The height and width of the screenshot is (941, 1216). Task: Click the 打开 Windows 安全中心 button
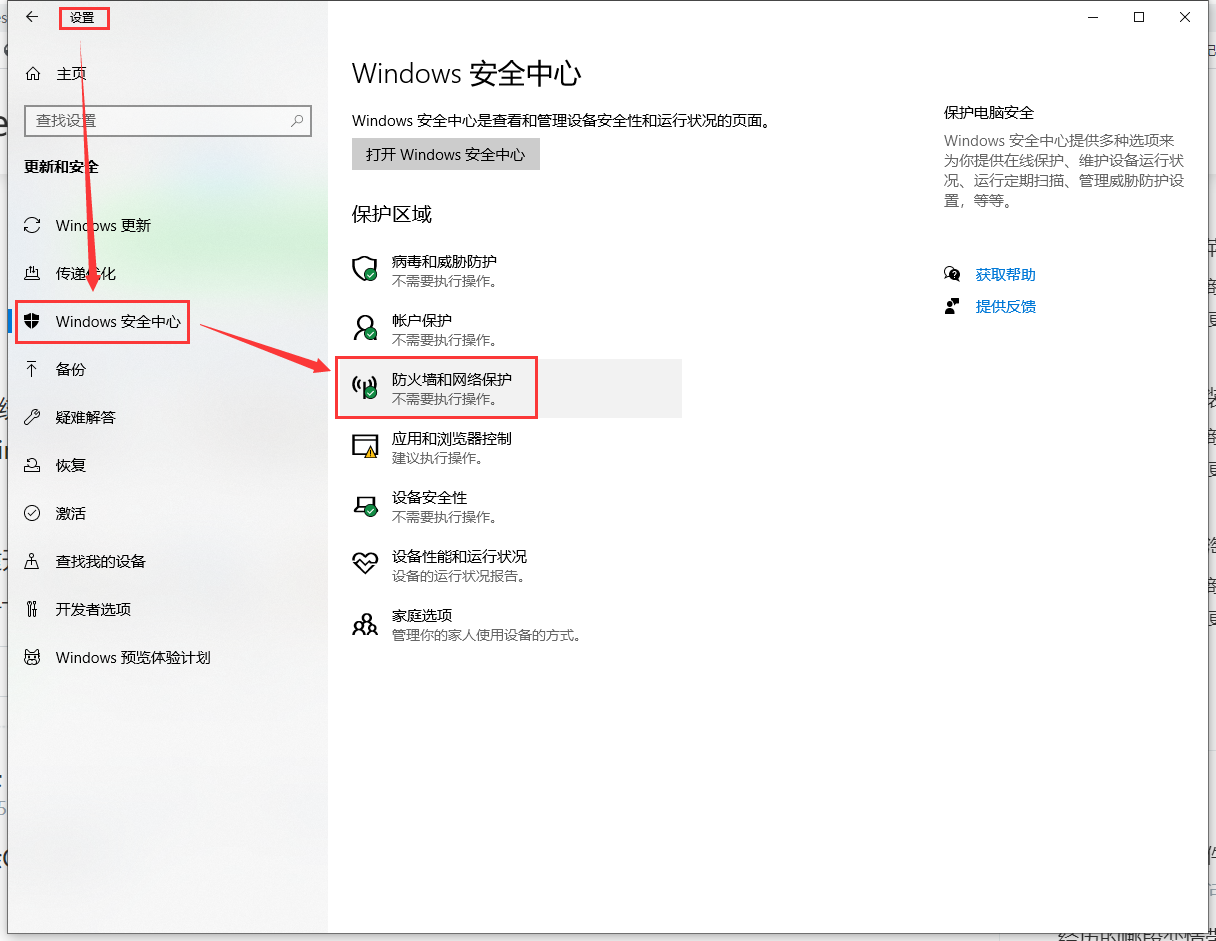pyautogui.click(x=446, y=155)
